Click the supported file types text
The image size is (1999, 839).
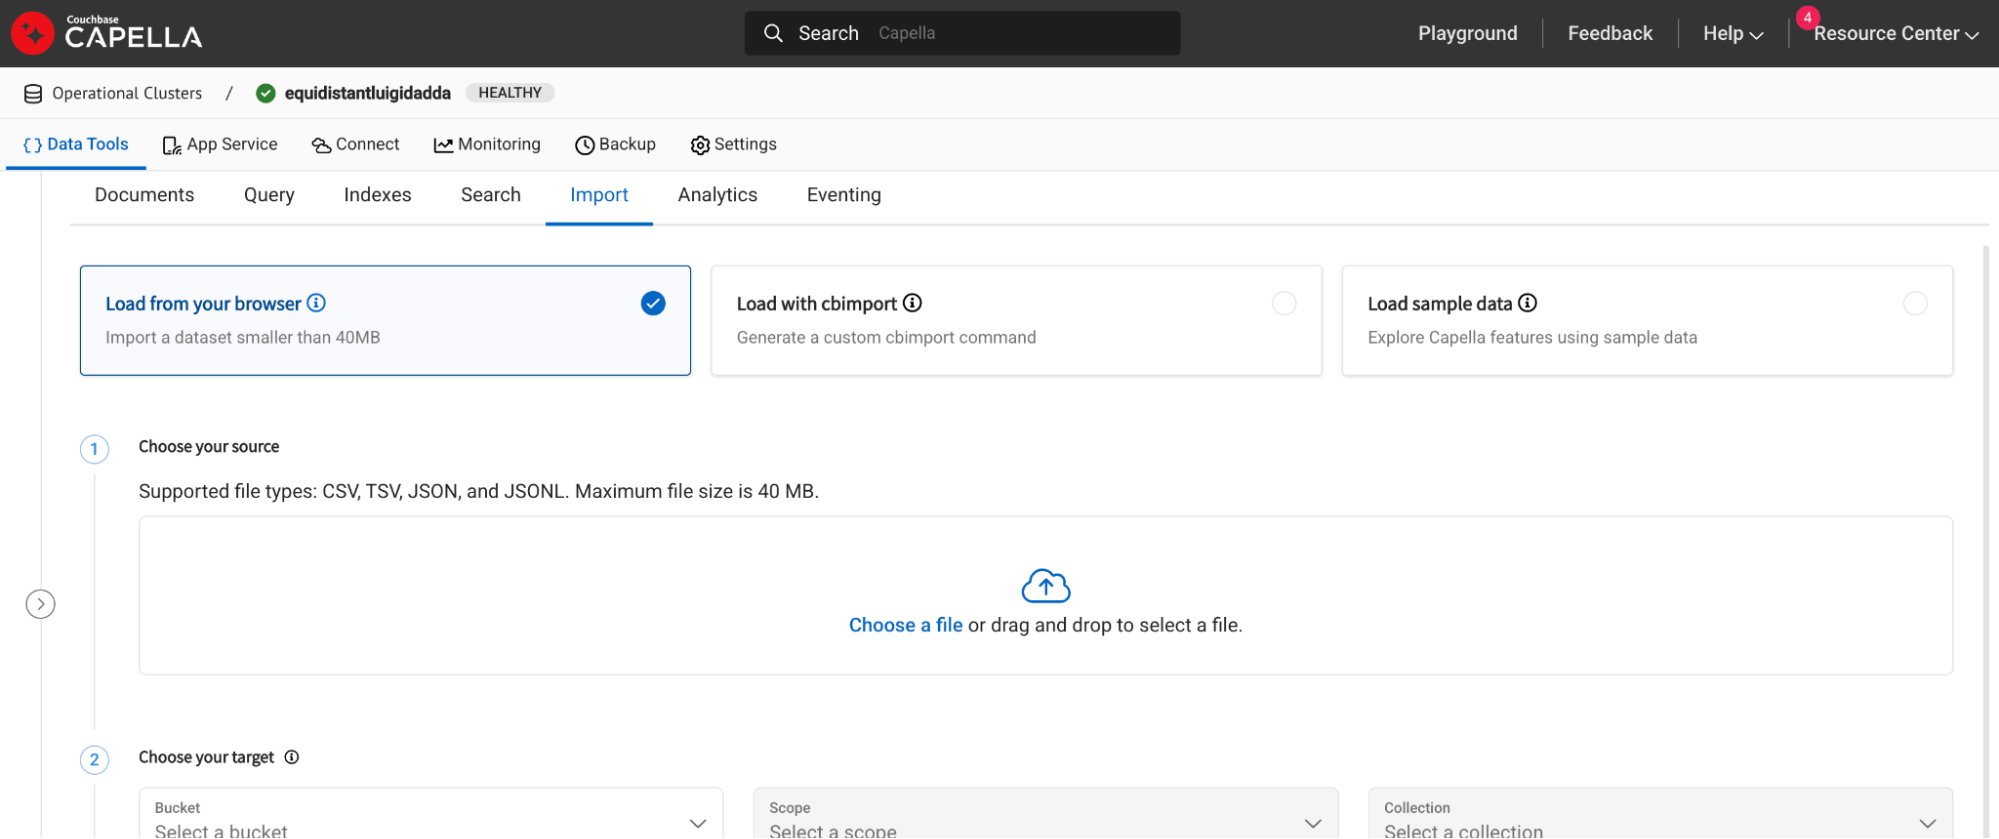coord(478,491)
